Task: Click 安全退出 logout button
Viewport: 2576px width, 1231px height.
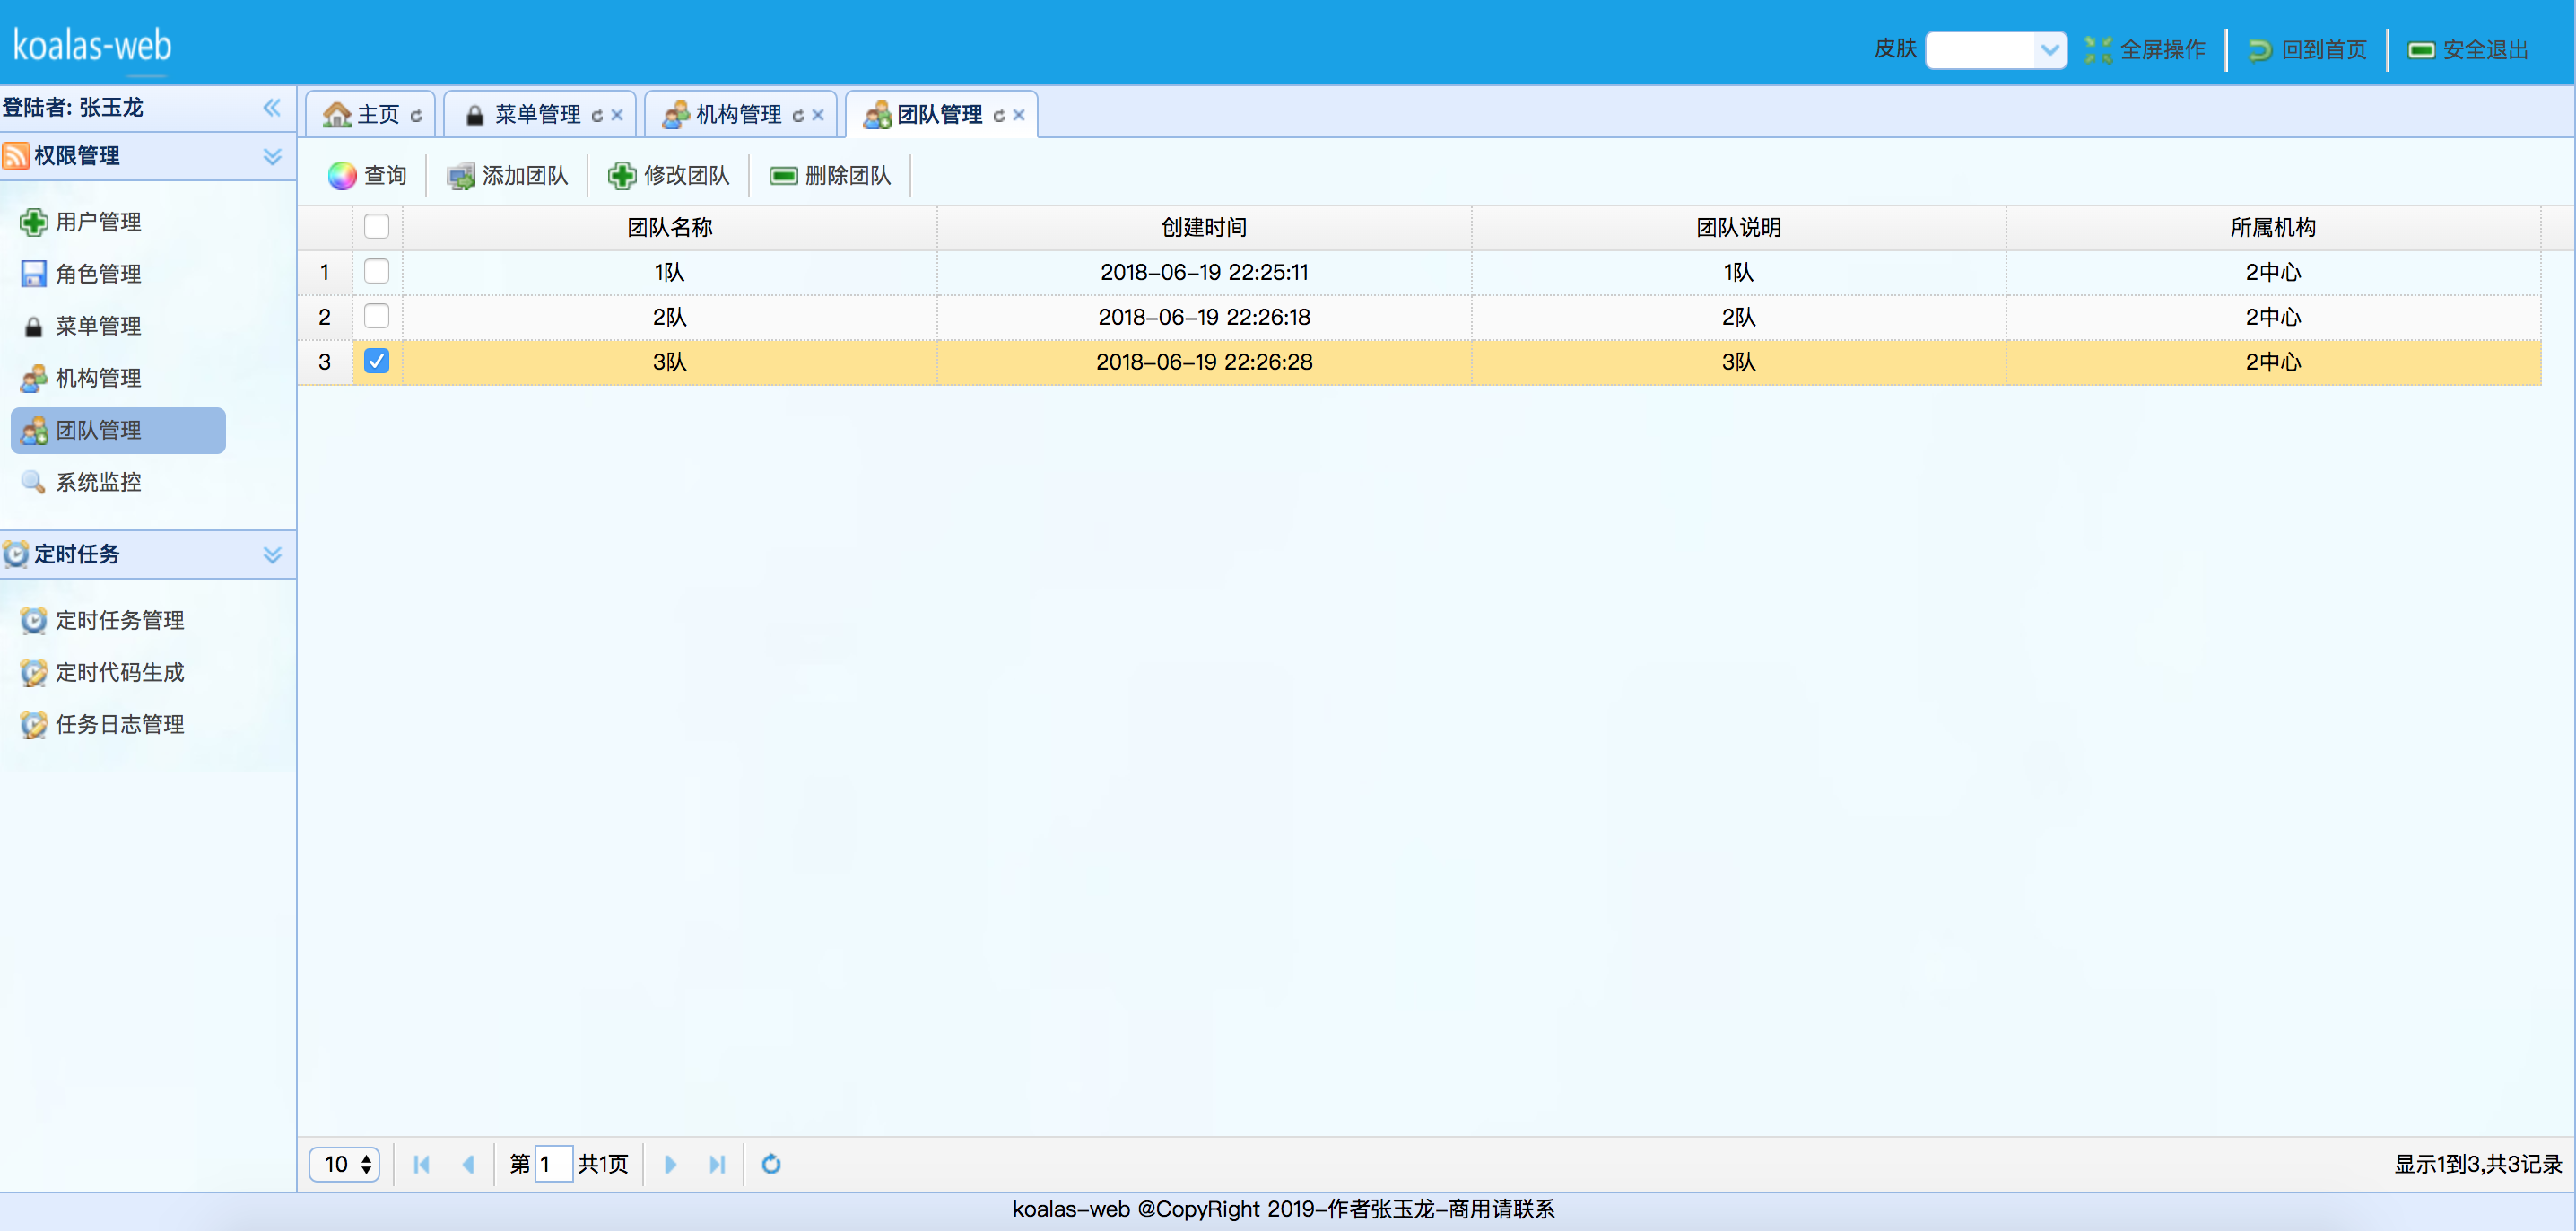Action: 2468,50
